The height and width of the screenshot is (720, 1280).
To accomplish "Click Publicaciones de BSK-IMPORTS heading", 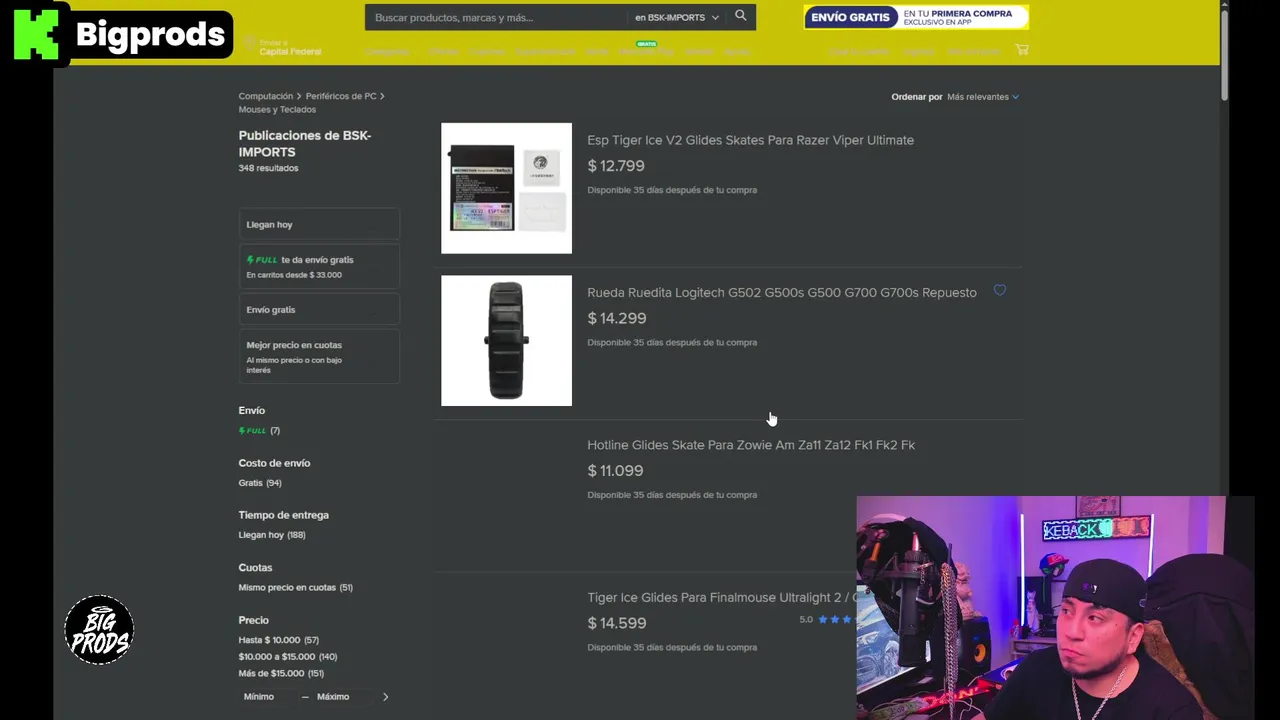I will point(305,144).
